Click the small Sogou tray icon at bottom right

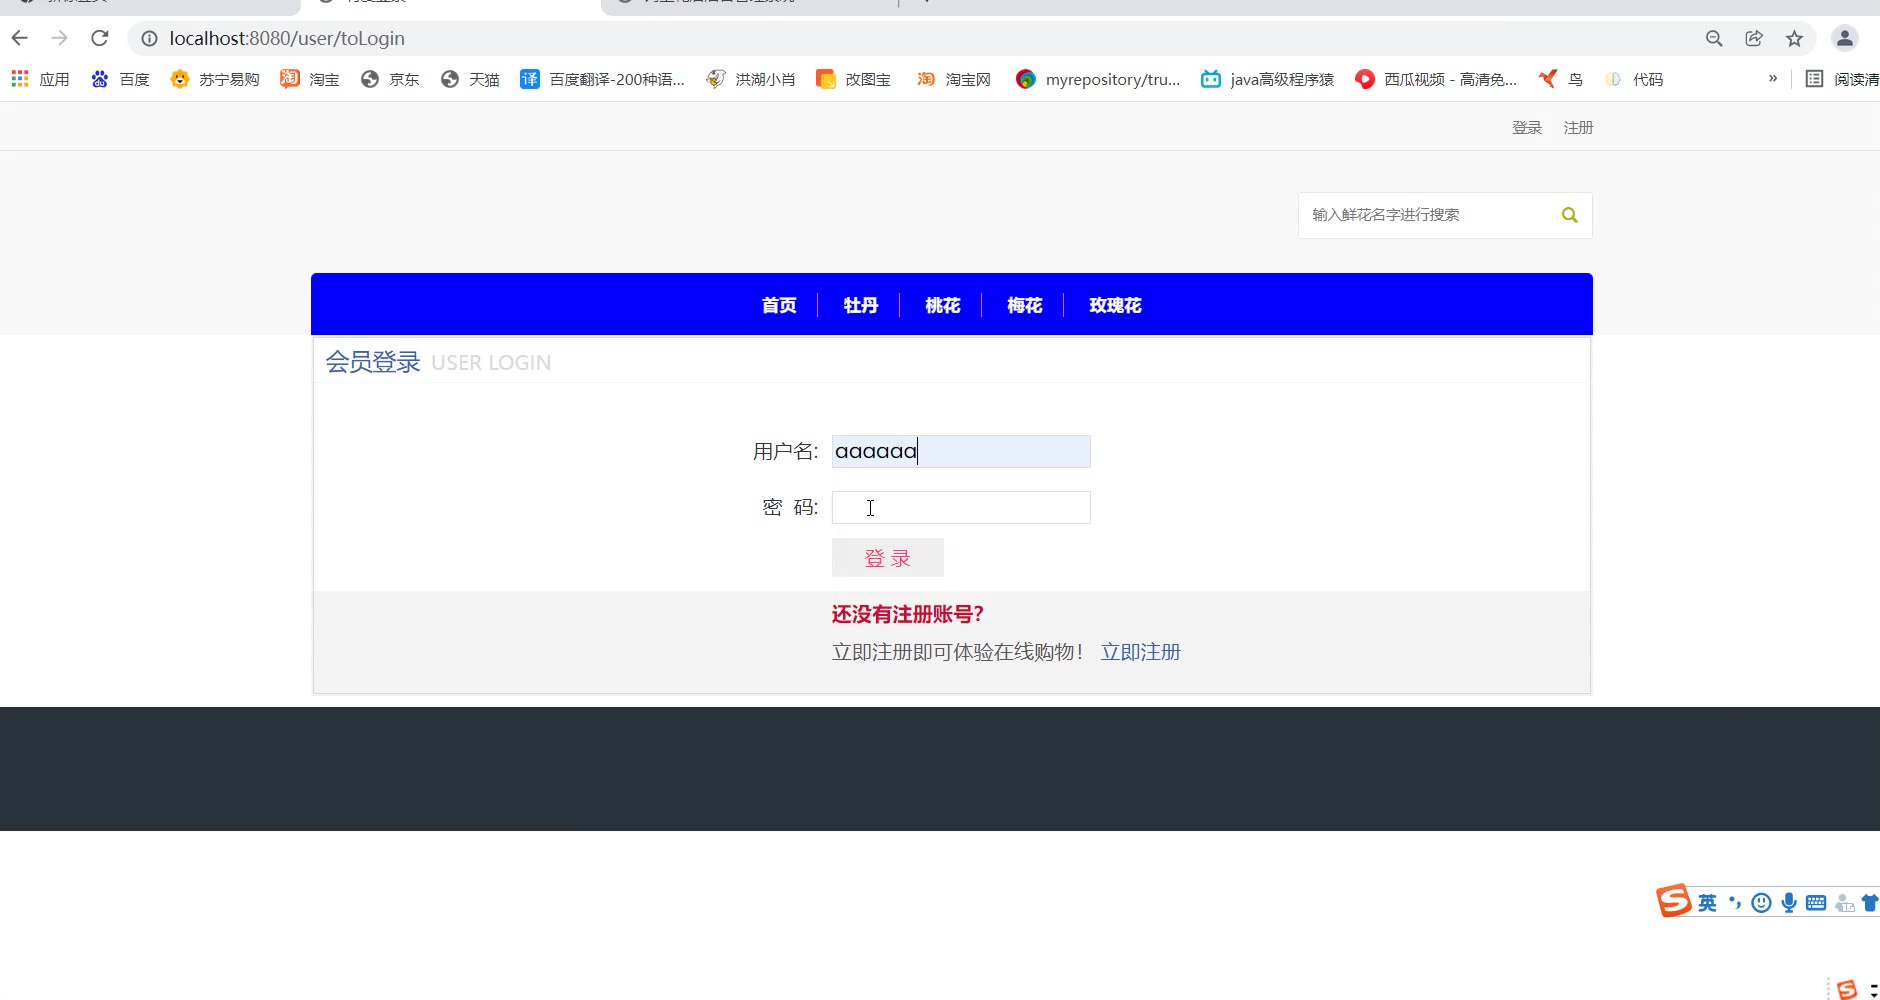(x=1847, y=989)
